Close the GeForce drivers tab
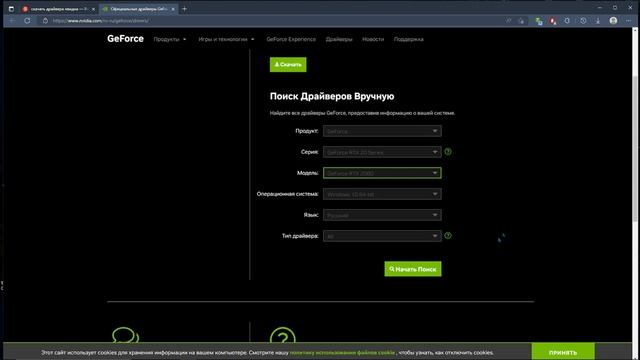The width and height of the screenshot is (640, 360). 173,9
